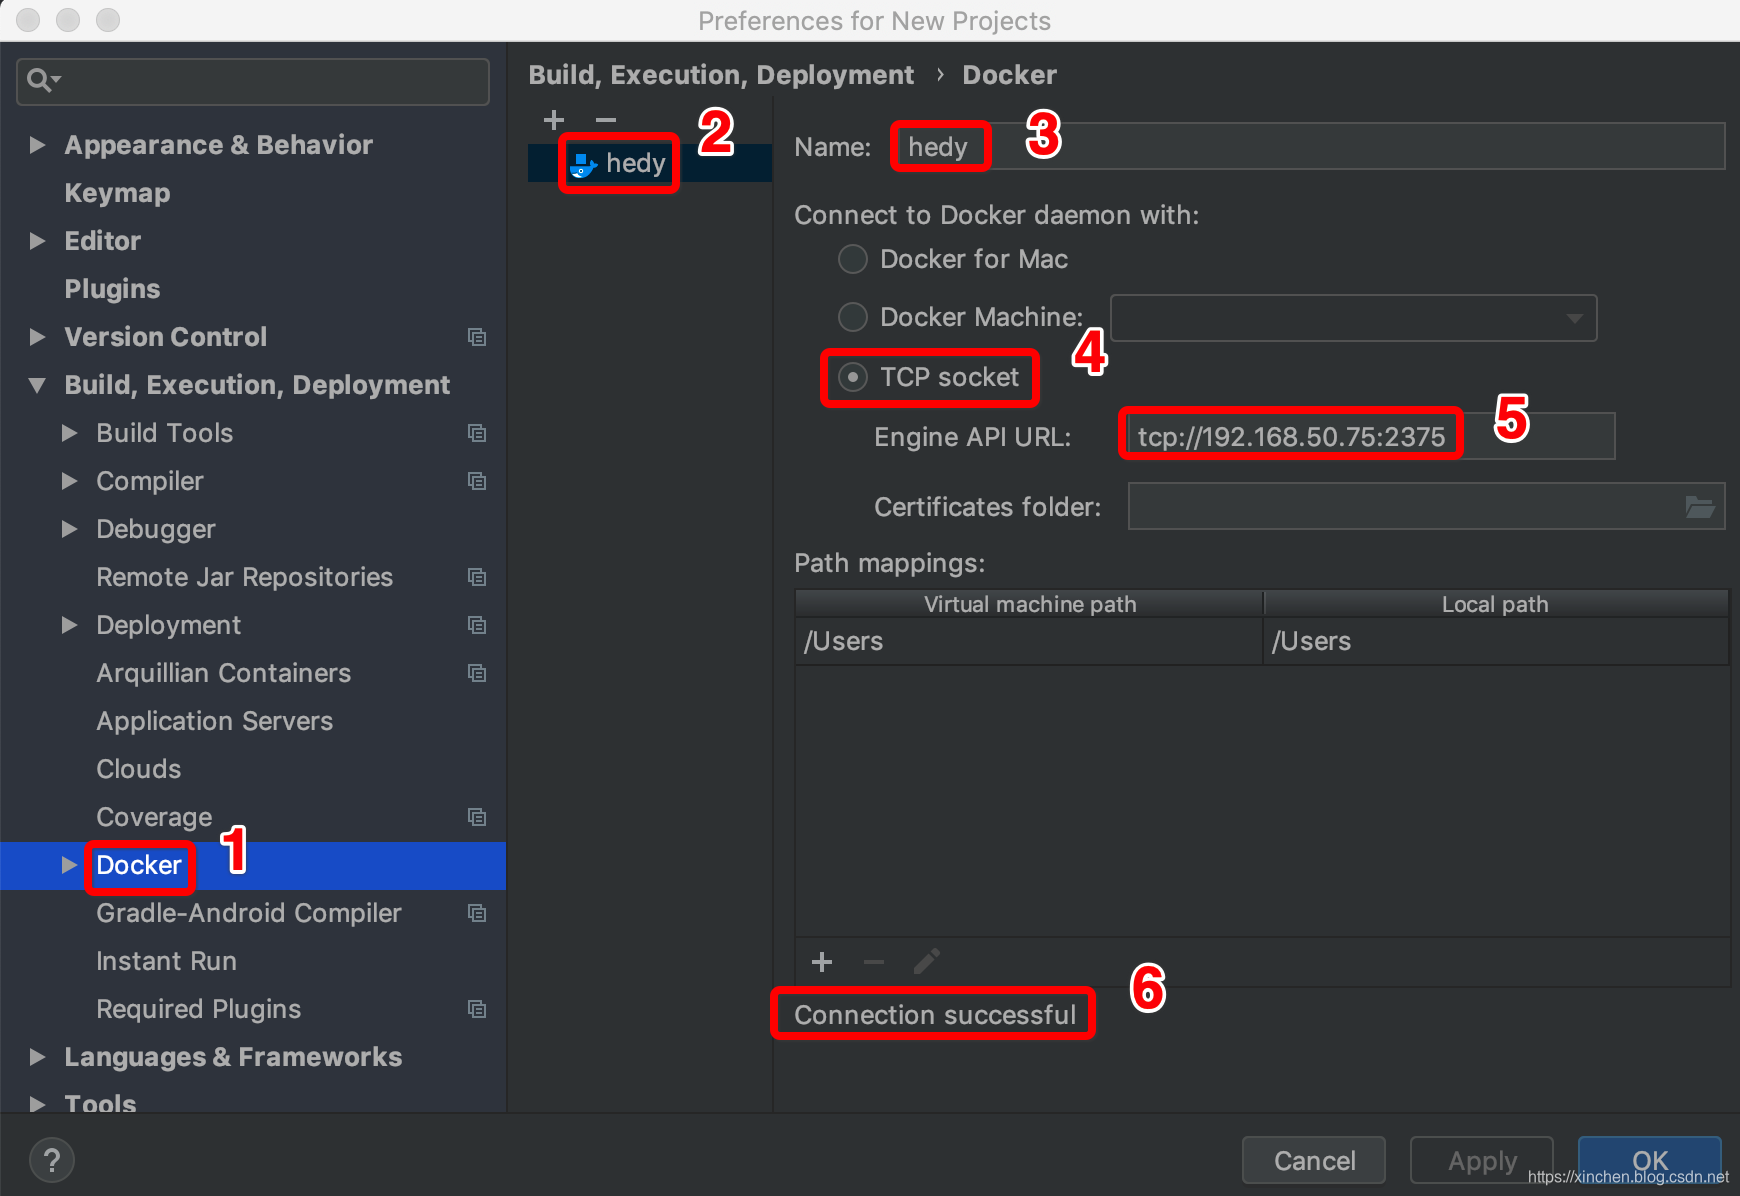Screen dimensions: 1740x1196
Task: Confirm settings with the OK button
Action: (x=1650, y=1160)
